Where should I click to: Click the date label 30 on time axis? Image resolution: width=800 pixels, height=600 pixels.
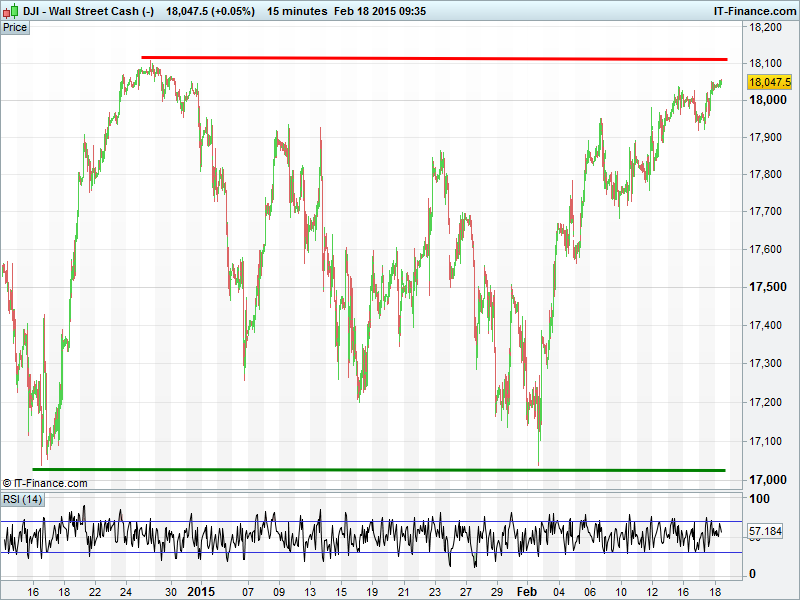[x=171, y=592]
